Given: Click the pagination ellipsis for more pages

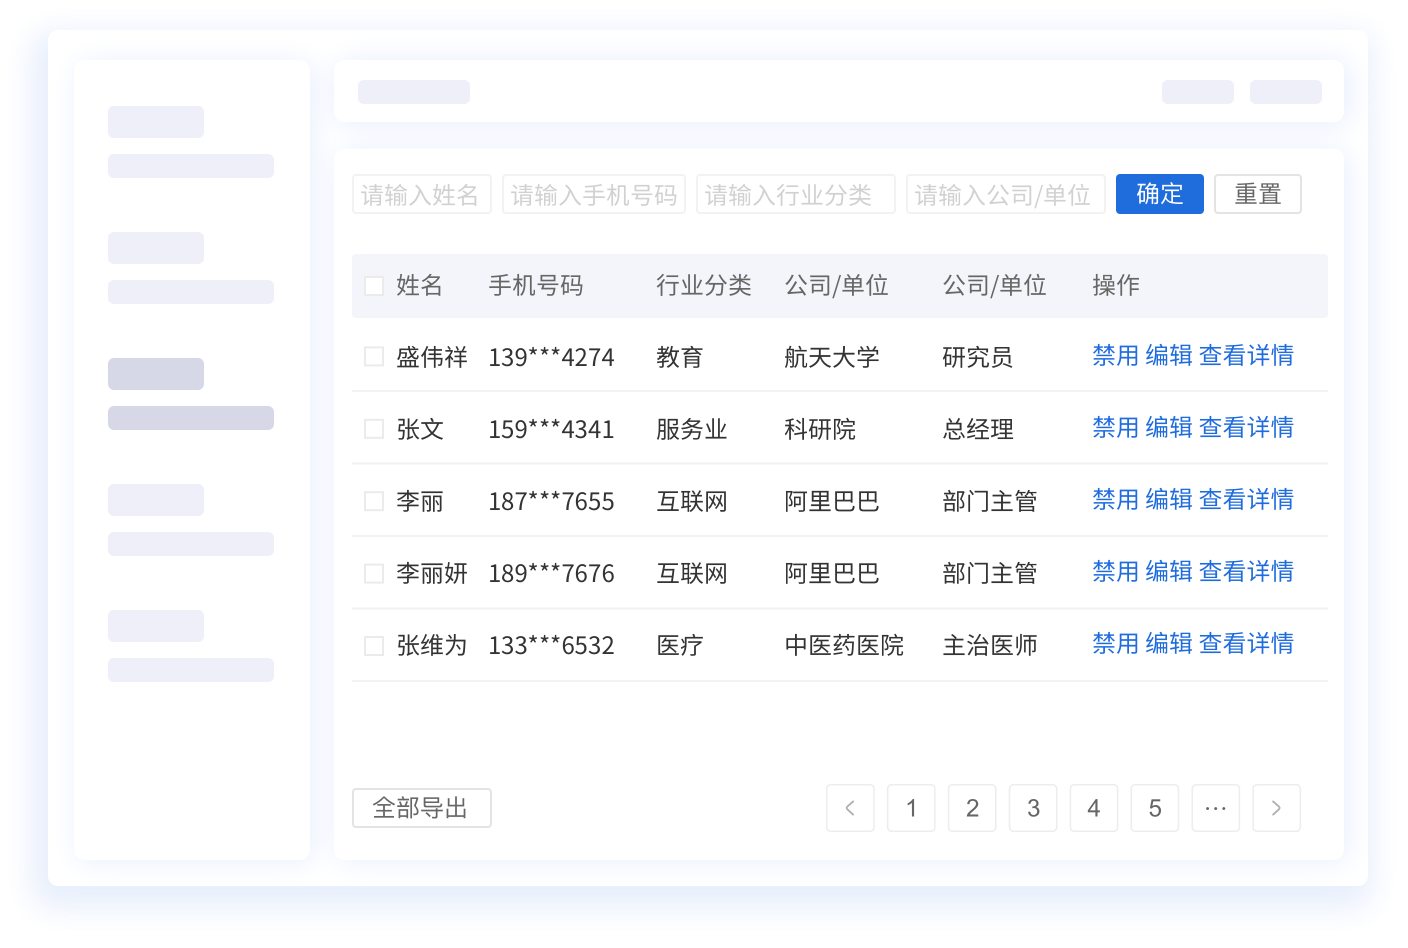Looking at the screenshot, I should (x=1215, y=808).
